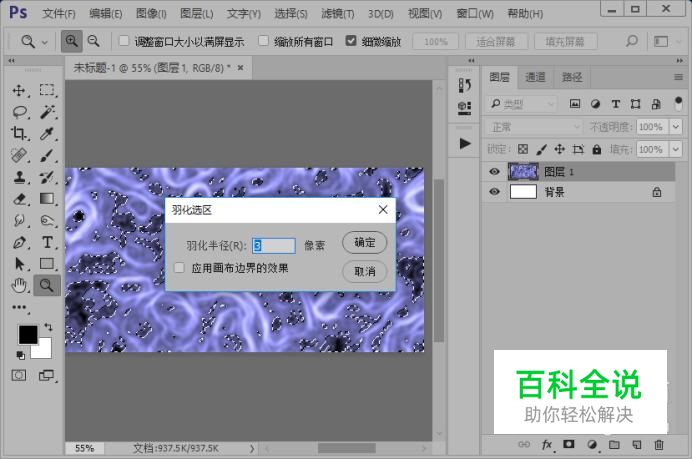This screenshot has width=692, height=459.
Task: Open the Image menu
Action: [151, 14]
